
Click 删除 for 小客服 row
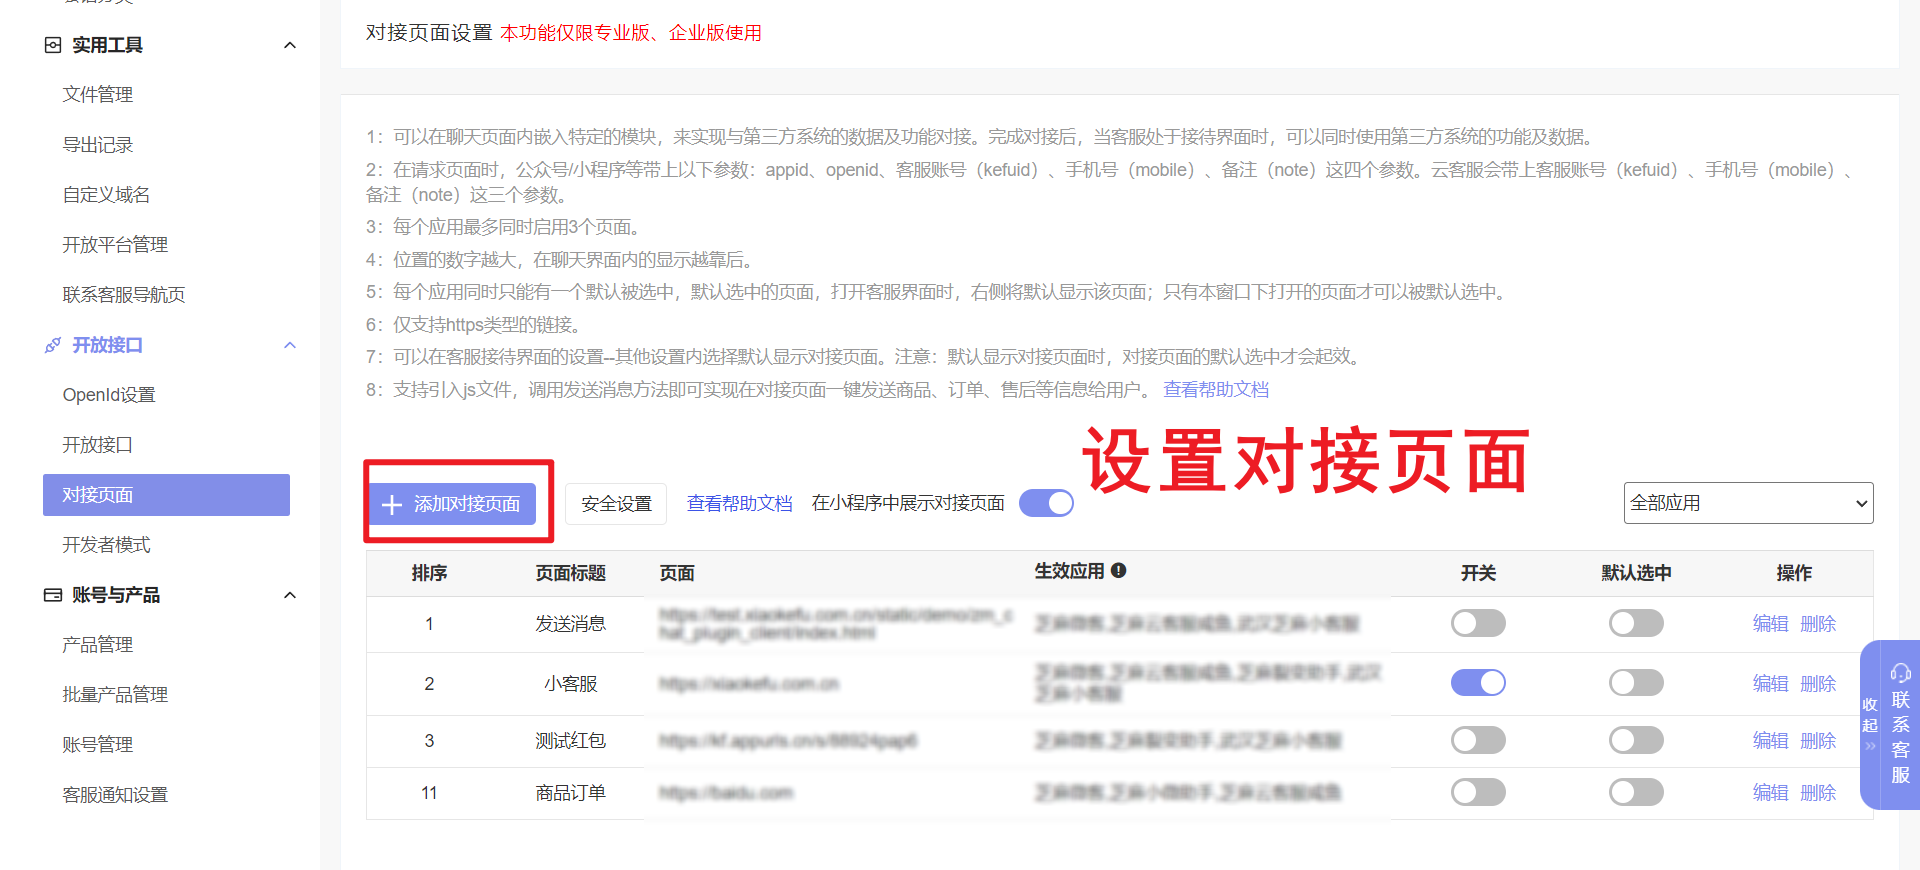coord(1818,683)
